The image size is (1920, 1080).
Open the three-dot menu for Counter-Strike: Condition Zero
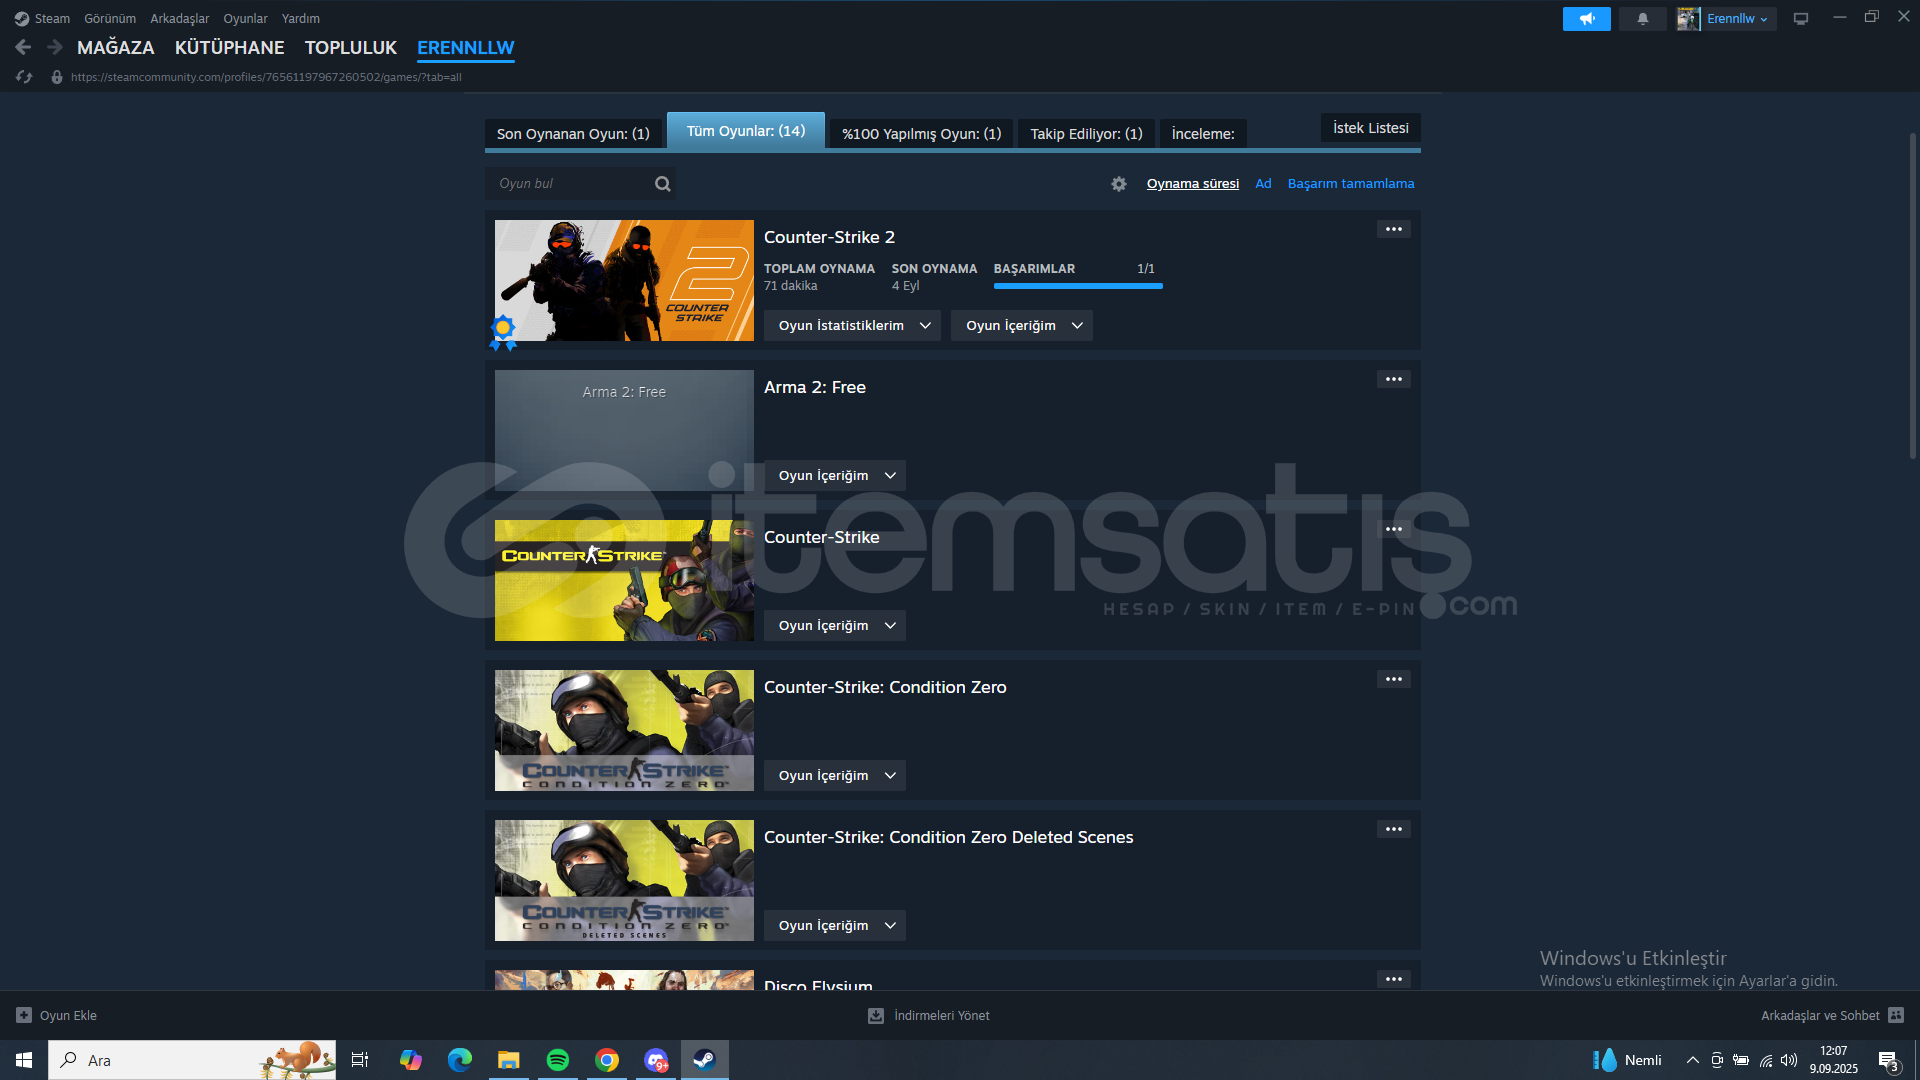pos(1393,679)
